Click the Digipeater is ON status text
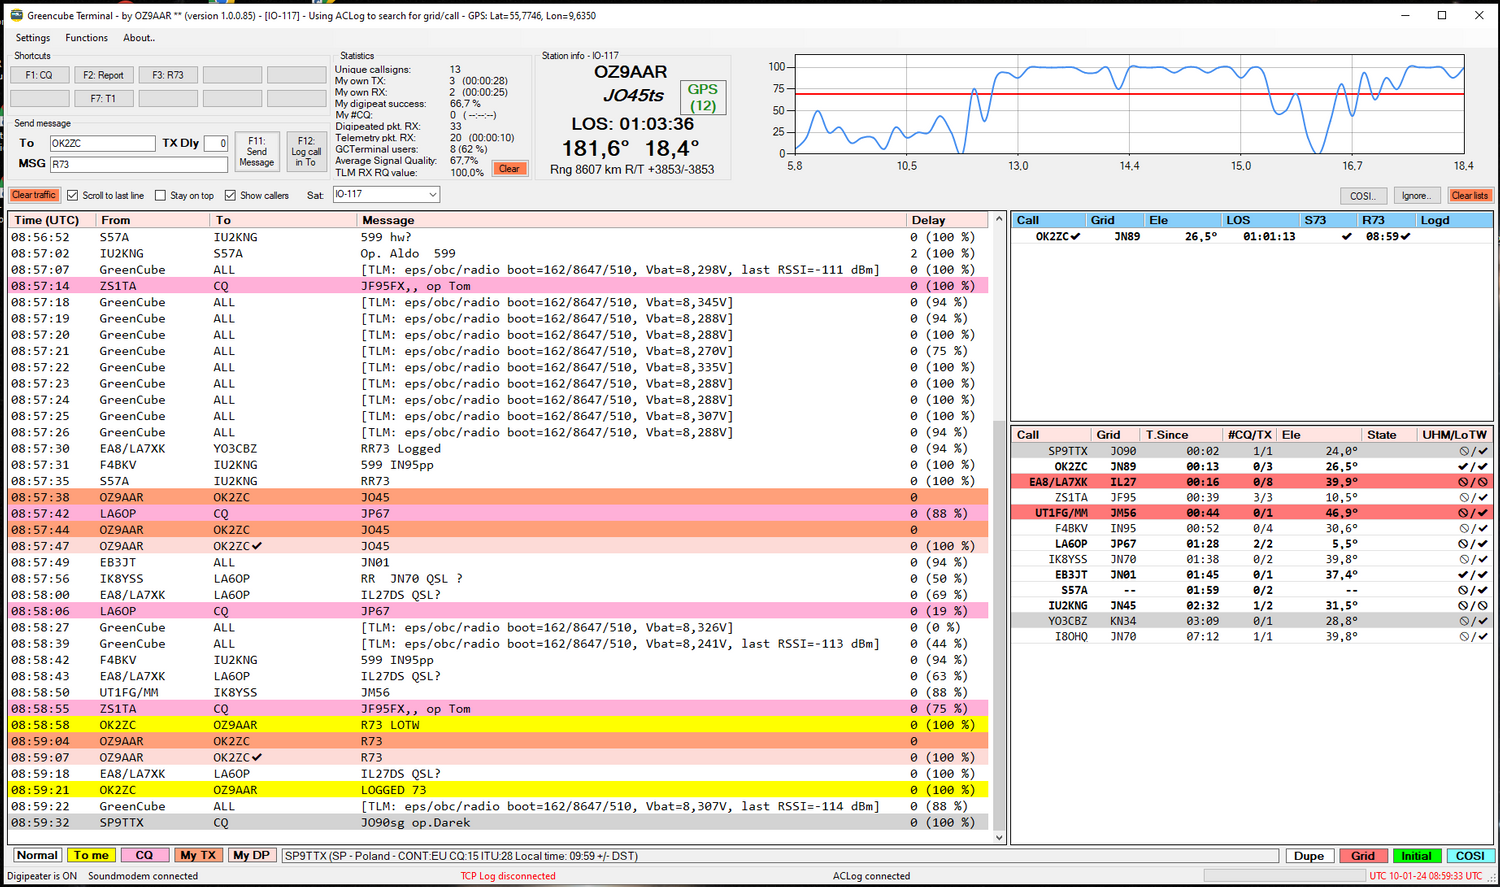1500x887 pixels. tap(42, 877)
